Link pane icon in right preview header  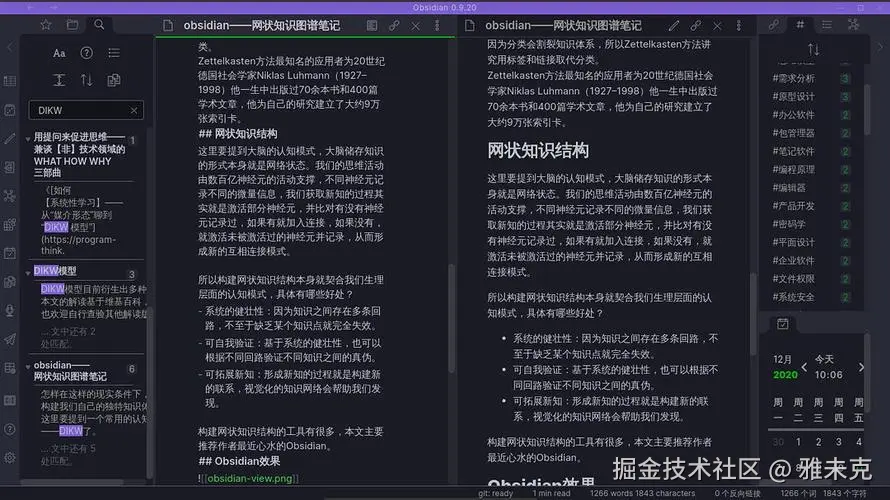695,26
